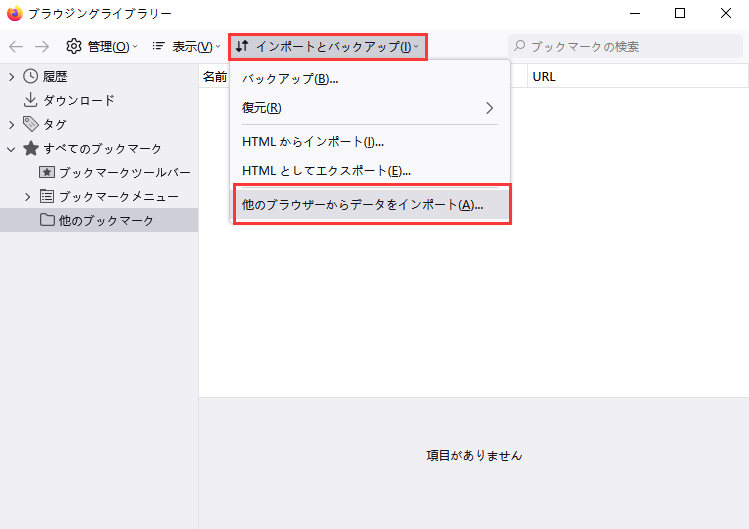Image resolution: width=749 pixels, height=529 pixels.
Task: Choose バックアップ from the menu
Action: pyautogui.click(x=290, y=79)
